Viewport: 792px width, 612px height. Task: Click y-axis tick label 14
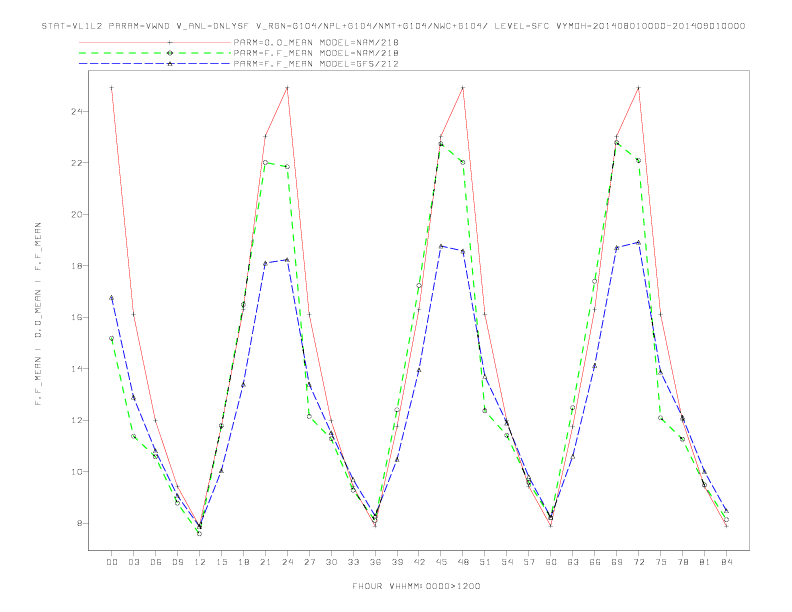tap(76, 369)
